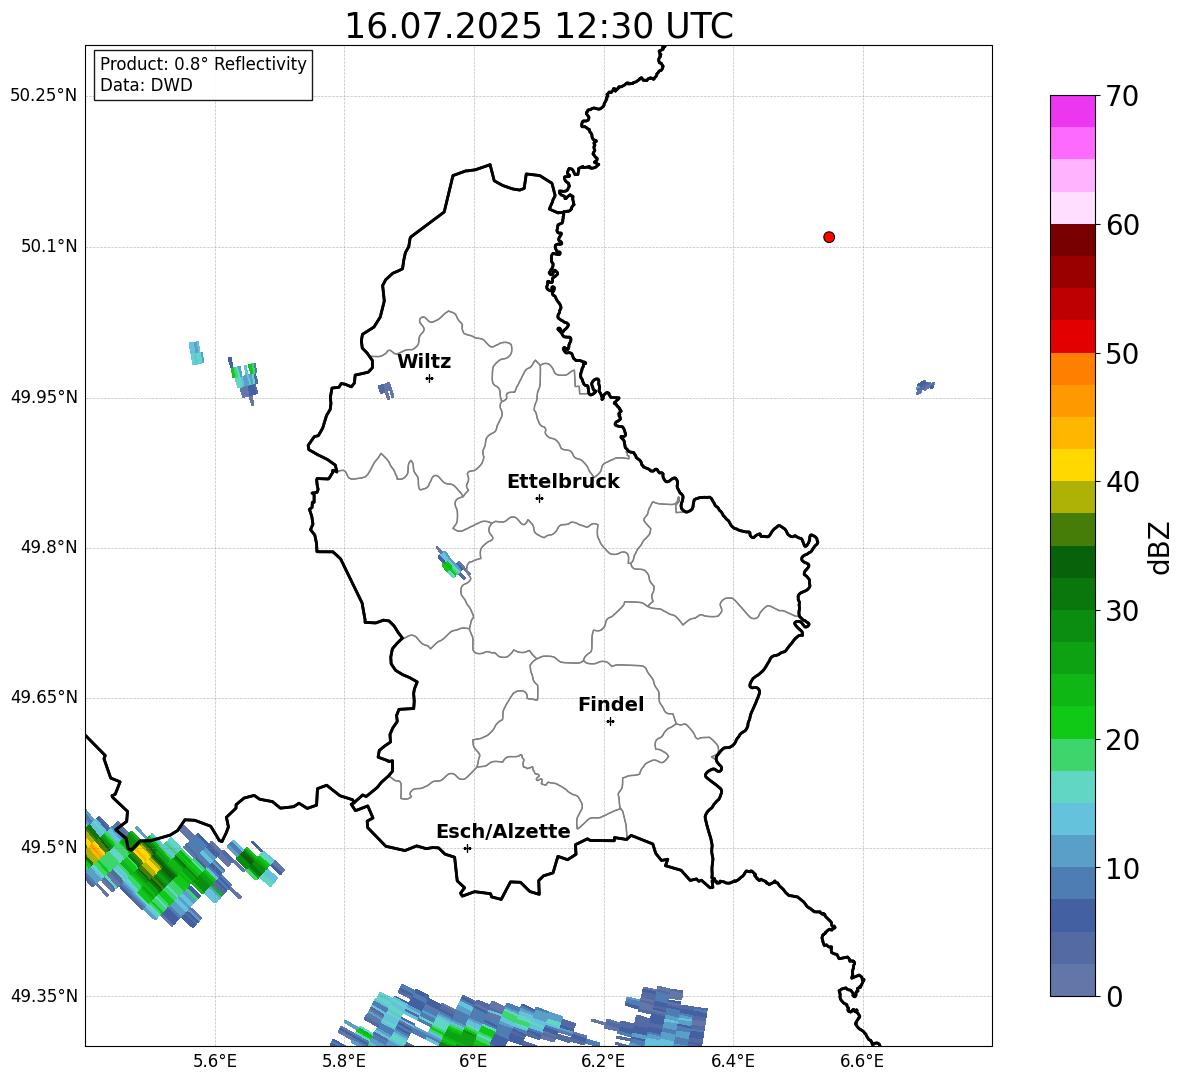
Task: Click the 49.65°N latitude label
Action: (44, 697)
